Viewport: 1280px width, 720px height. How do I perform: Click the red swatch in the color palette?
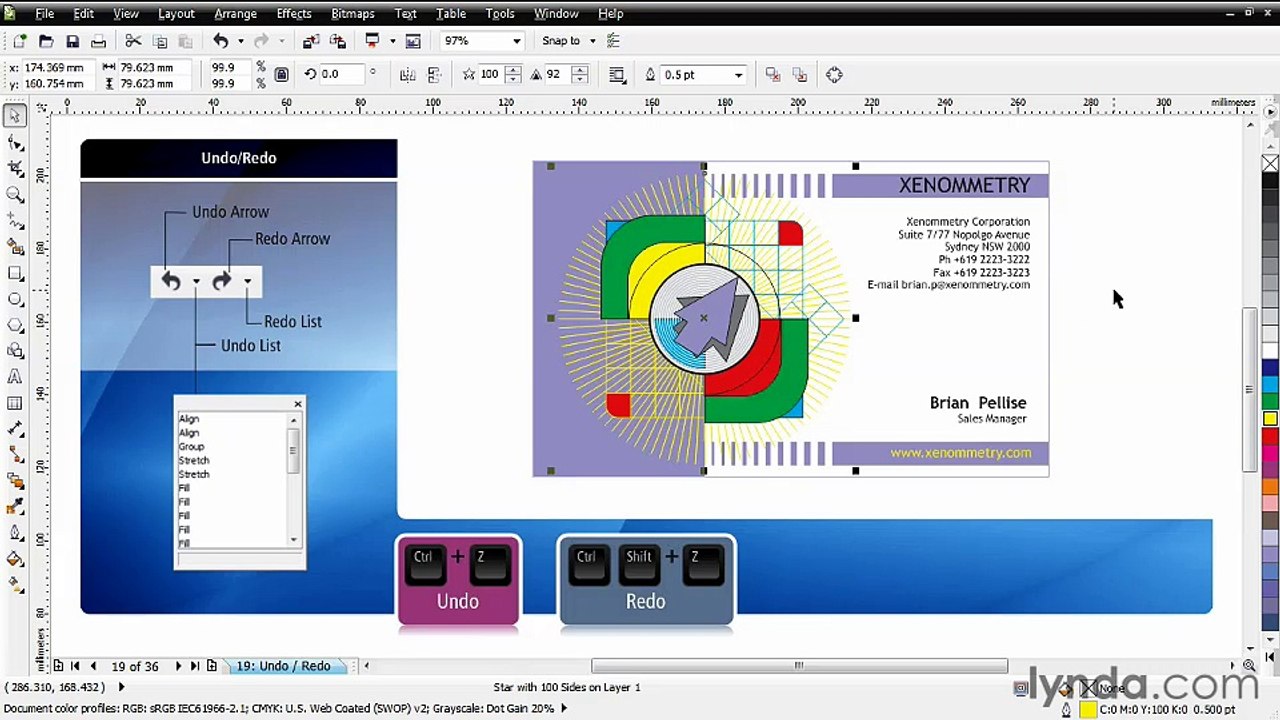tap(1270, 437)
